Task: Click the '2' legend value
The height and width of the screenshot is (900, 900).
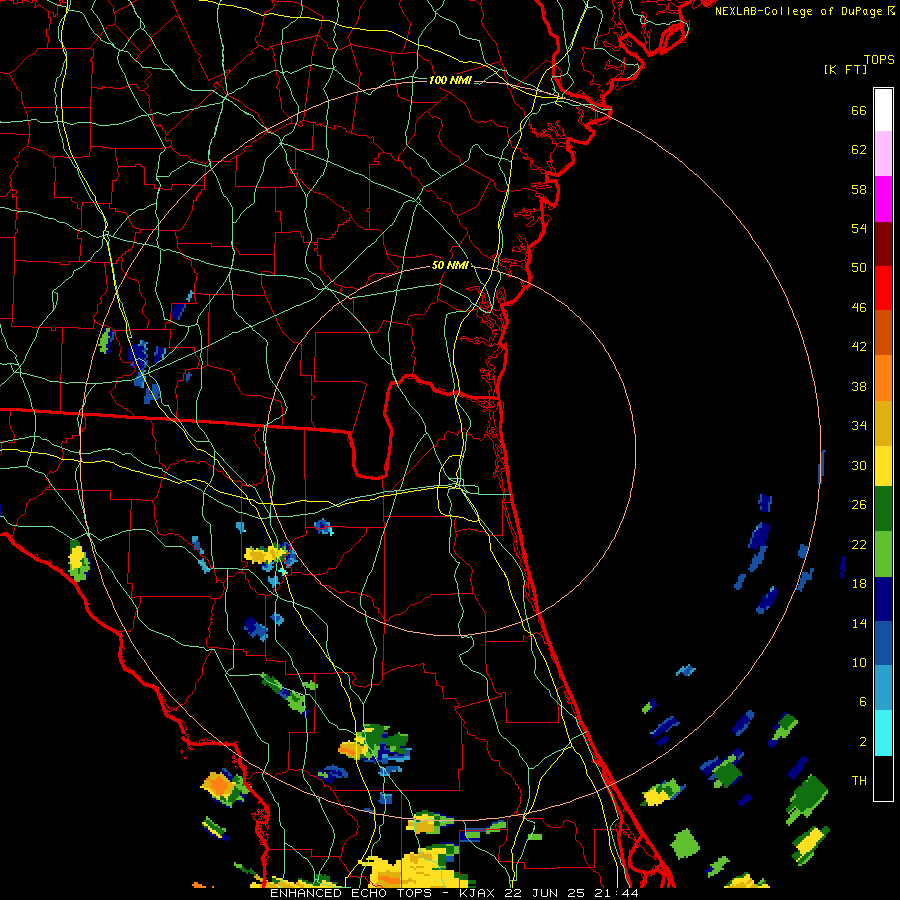Action: click(x=863, y=742)
